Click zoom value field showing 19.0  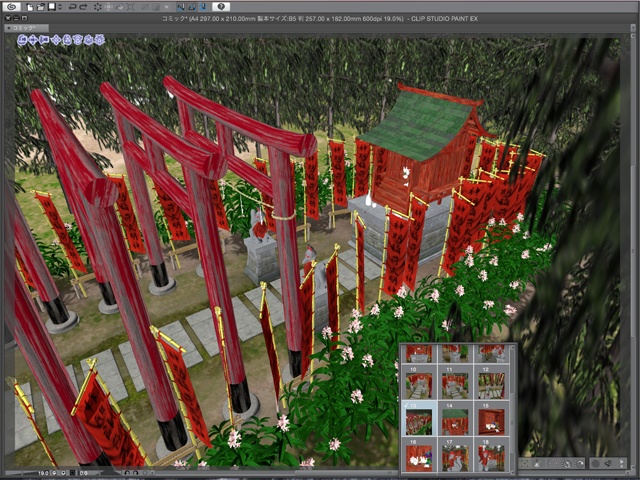pos(43,473)
